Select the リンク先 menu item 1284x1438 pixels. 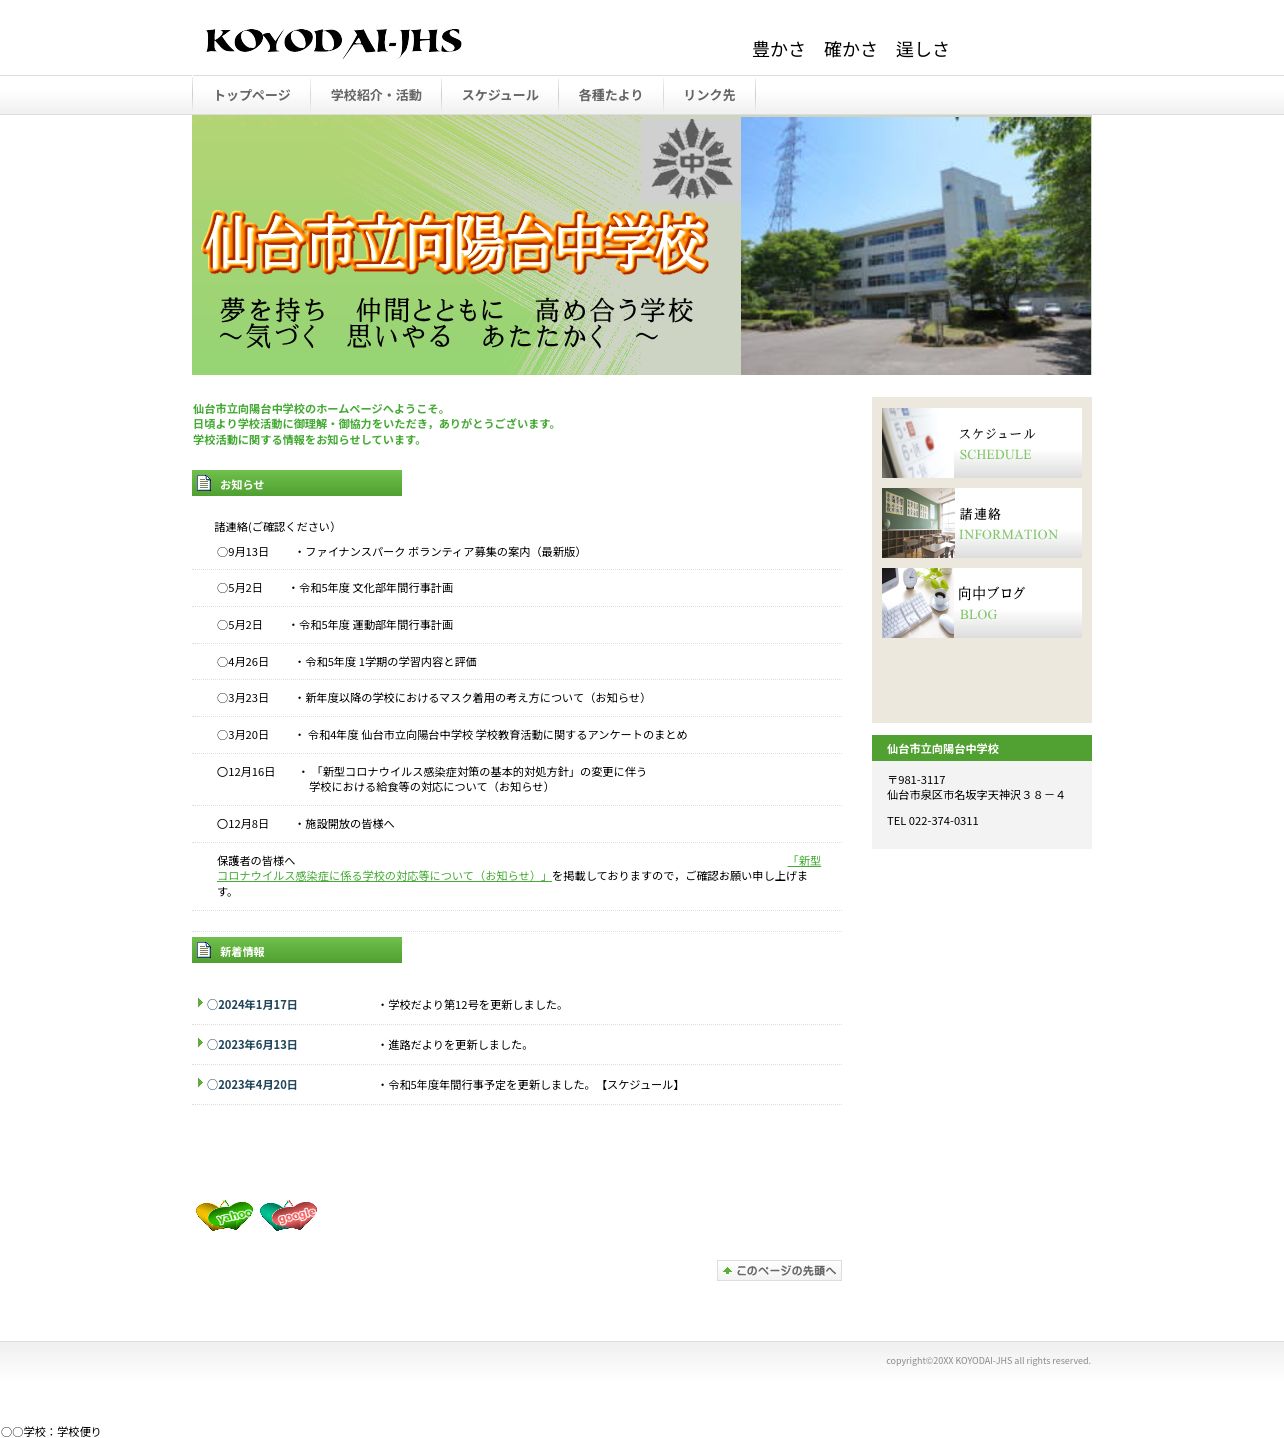pyautogui.click(x=709, y=95)
